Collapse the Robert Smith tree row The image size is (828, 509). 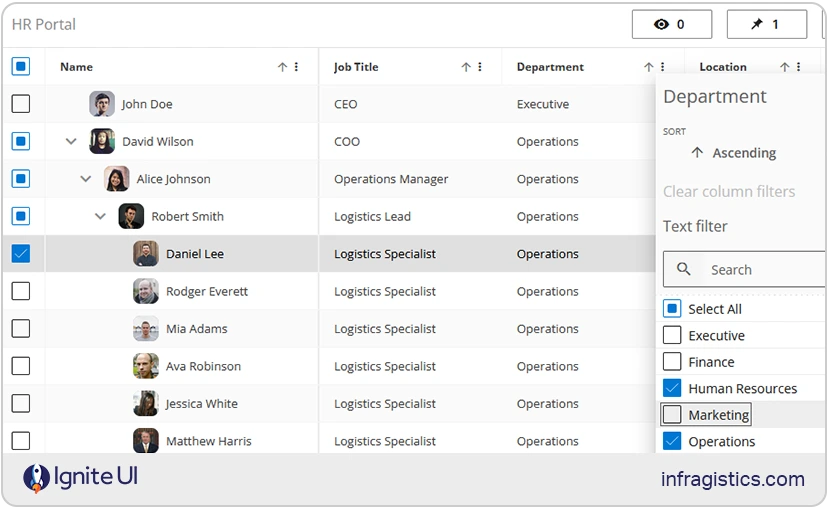click(x=100, y=216)
